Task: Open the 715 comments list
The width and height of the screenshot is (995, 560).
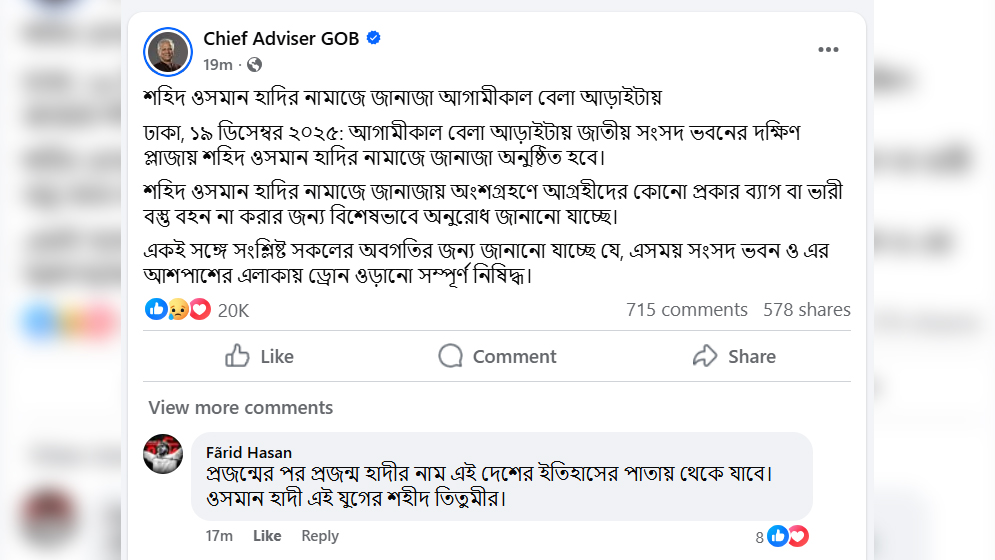Action: [x=687, y=310]
